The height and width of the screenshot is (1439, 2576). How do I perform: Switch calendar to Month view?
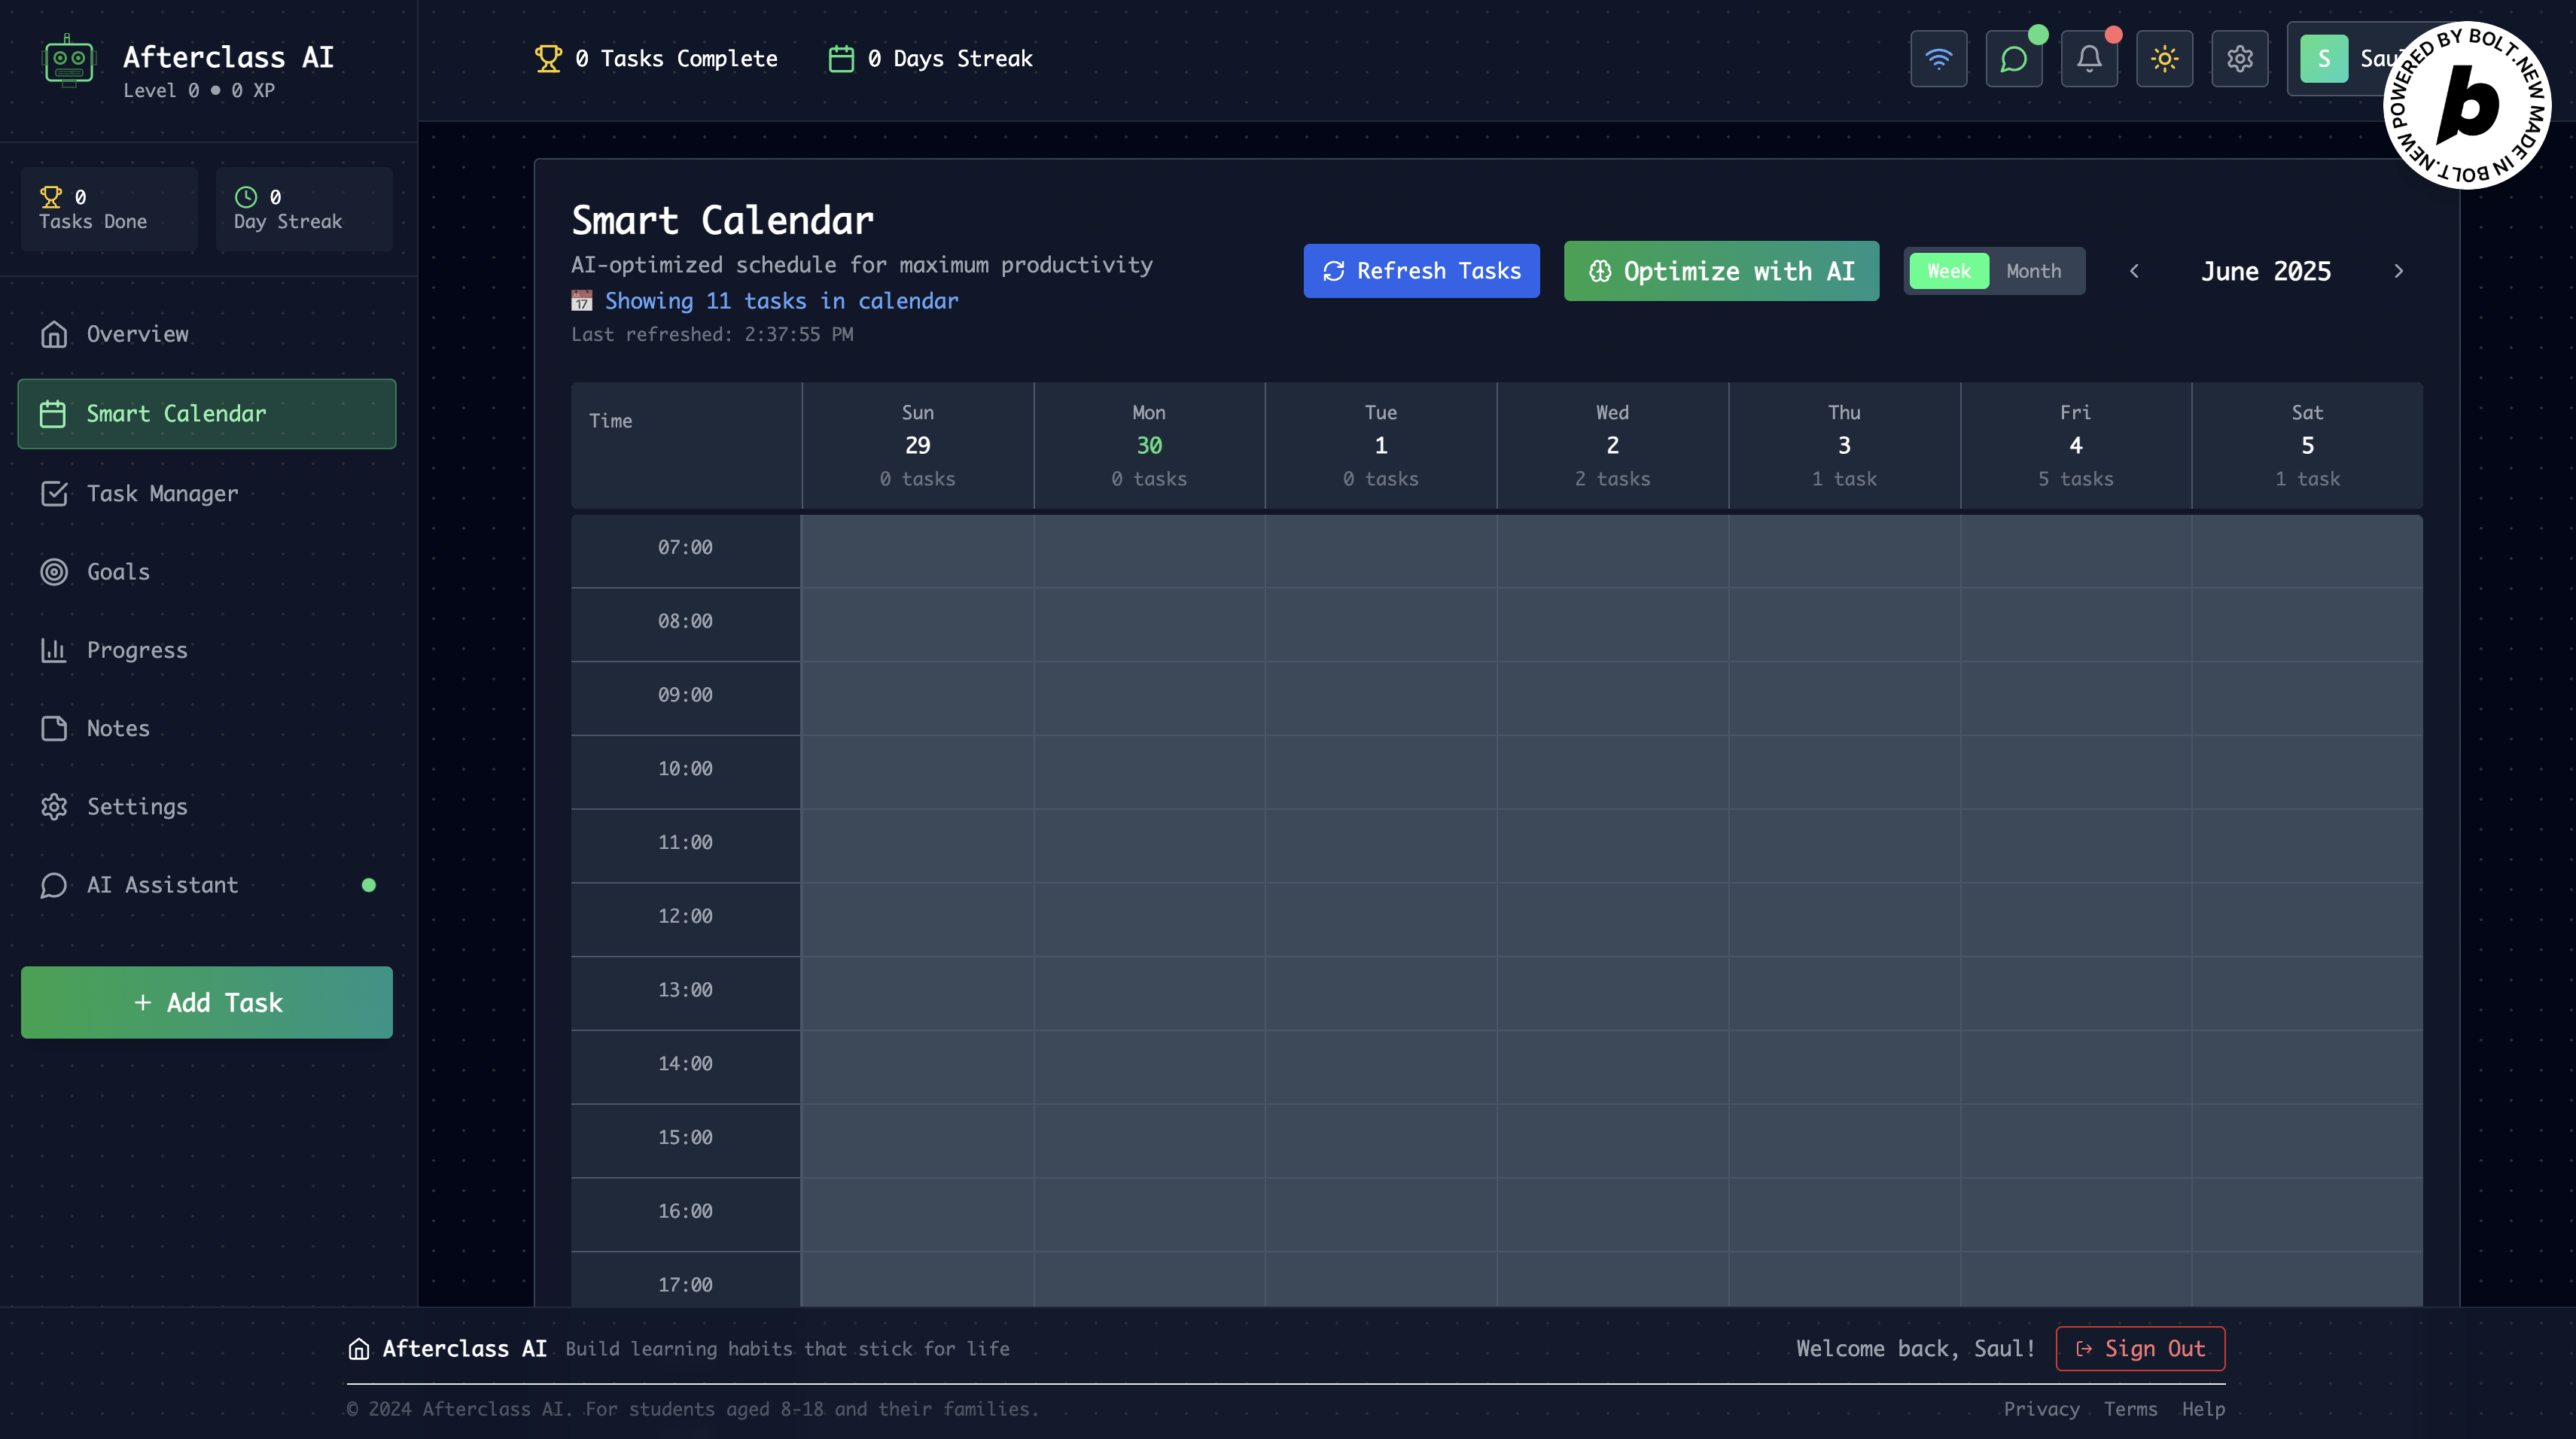[x=2033, y=271]
